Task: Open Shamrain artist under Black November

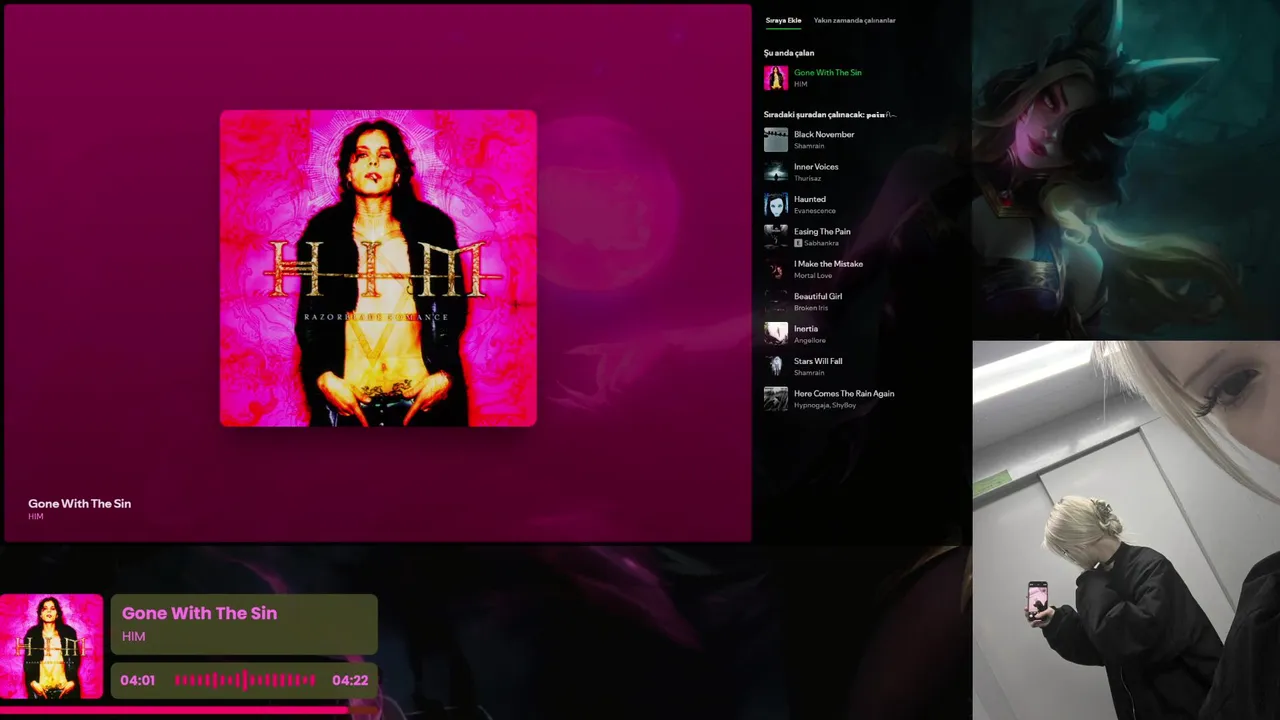Action: point(809,146)
